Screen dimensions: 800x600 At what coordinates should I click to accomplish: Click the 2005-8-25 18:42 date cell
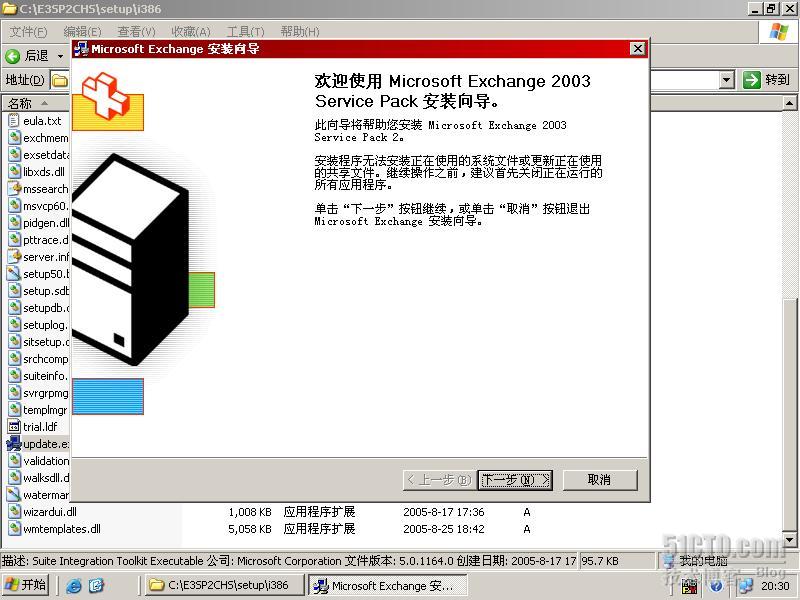click(443, 529)
